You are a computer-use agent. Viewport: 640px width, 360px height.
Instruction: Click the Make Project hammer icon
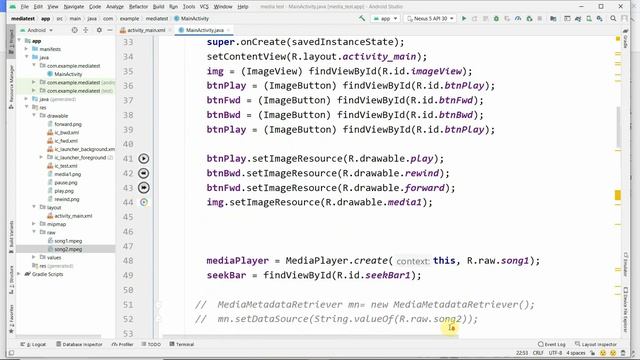click(x=362, y=18)
